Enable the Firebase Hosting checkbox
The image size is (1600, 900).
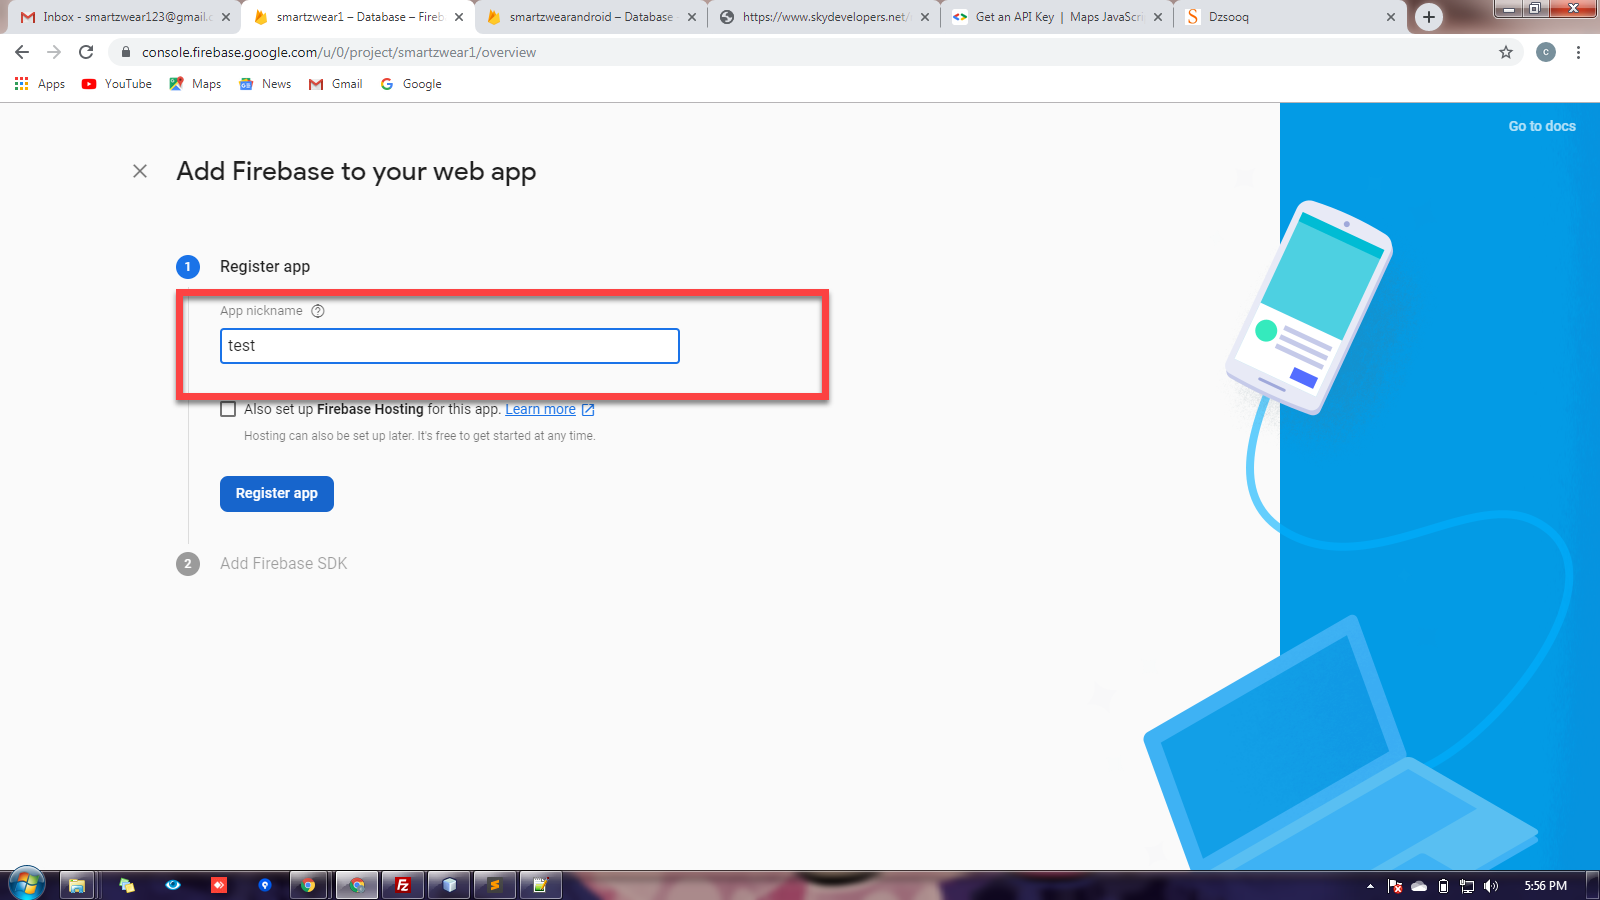(x=228, y=409)
